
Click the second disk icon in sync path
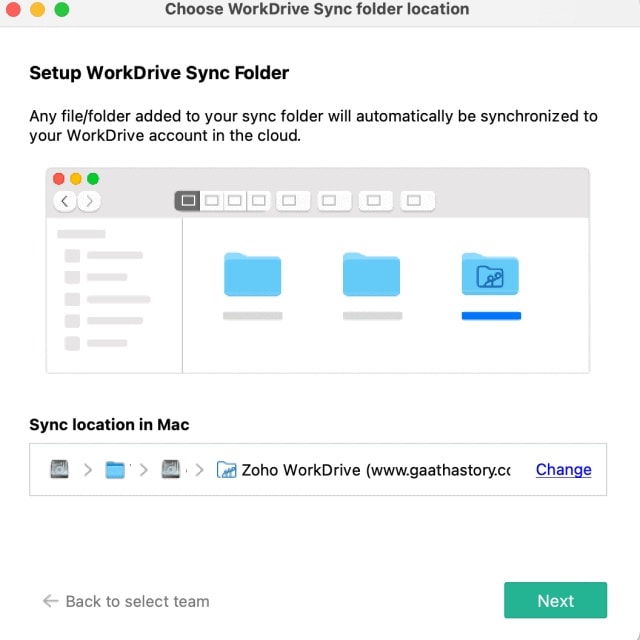[x=171, y=469]
